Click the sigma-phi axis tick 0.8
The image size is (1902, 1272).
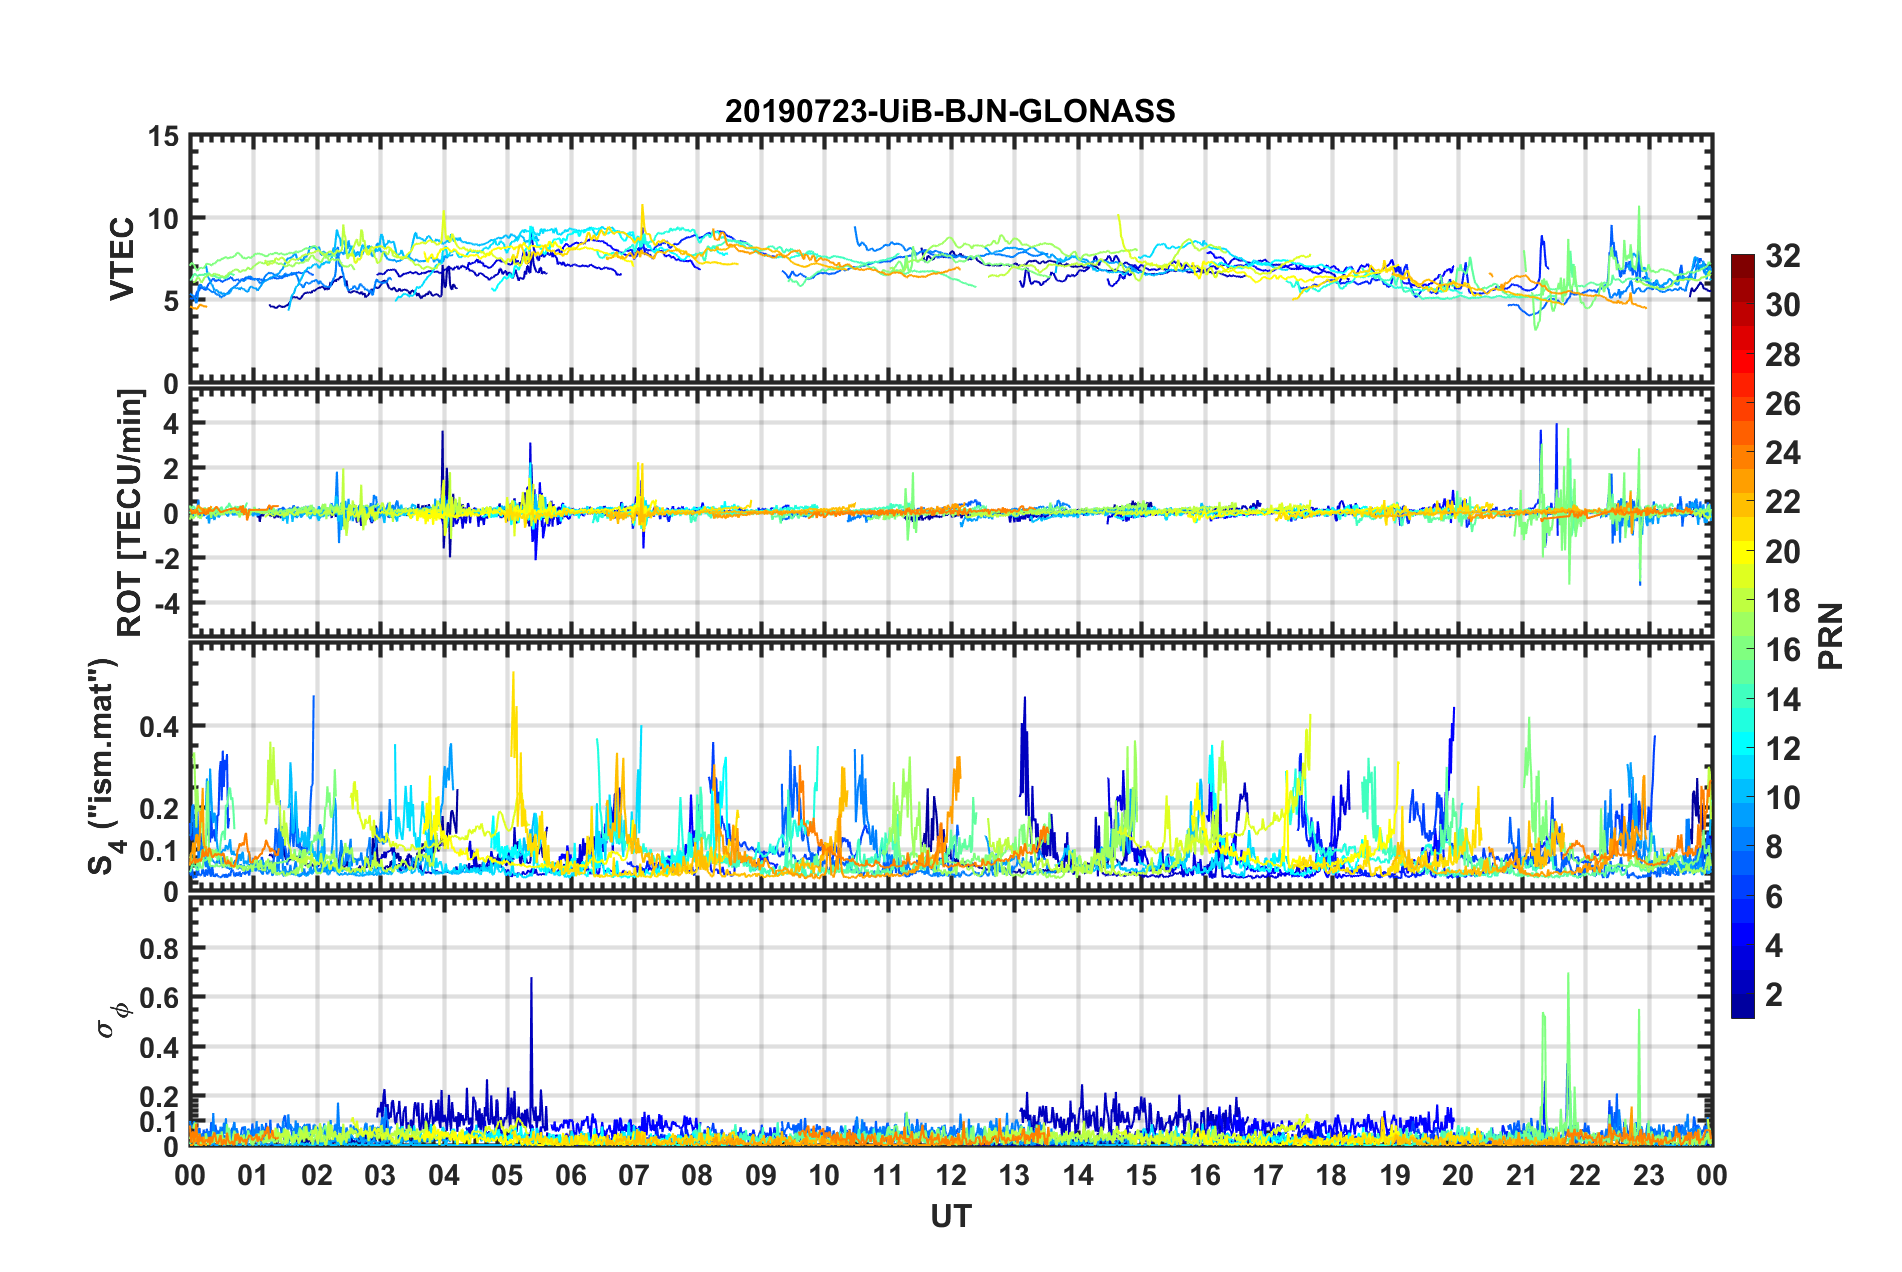click(x=158, y=948)
